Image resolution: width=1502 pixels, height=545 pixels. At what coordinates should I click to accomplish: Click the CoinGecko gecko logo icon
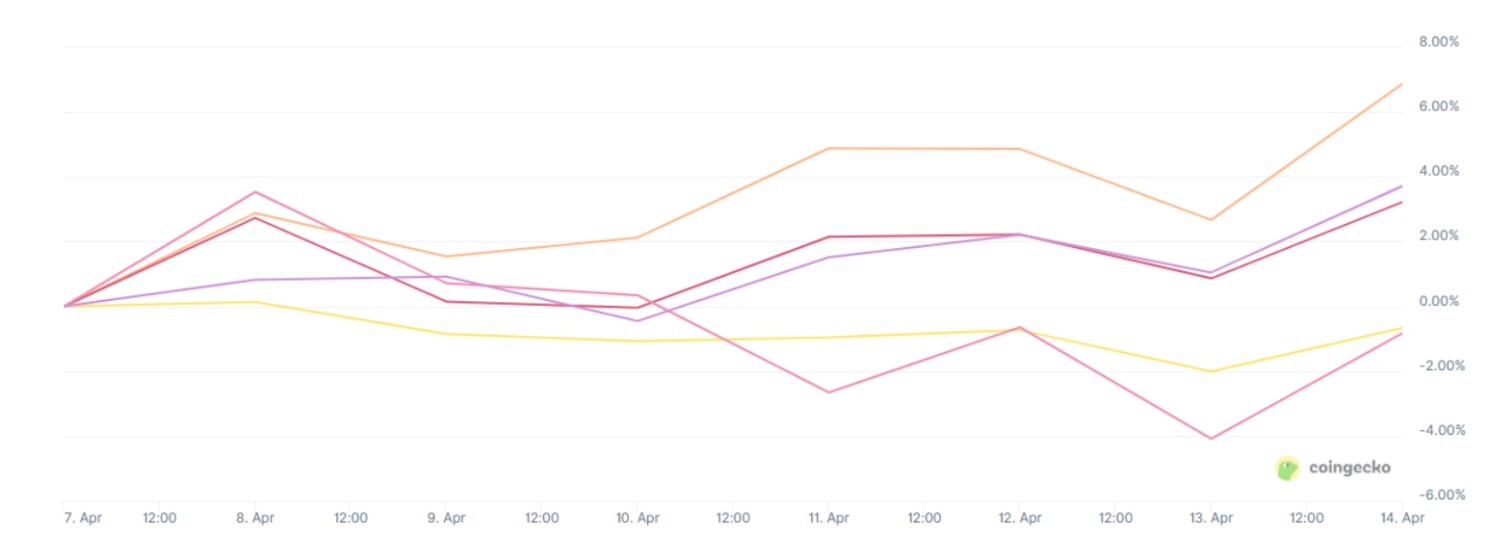click(1288, 468)
